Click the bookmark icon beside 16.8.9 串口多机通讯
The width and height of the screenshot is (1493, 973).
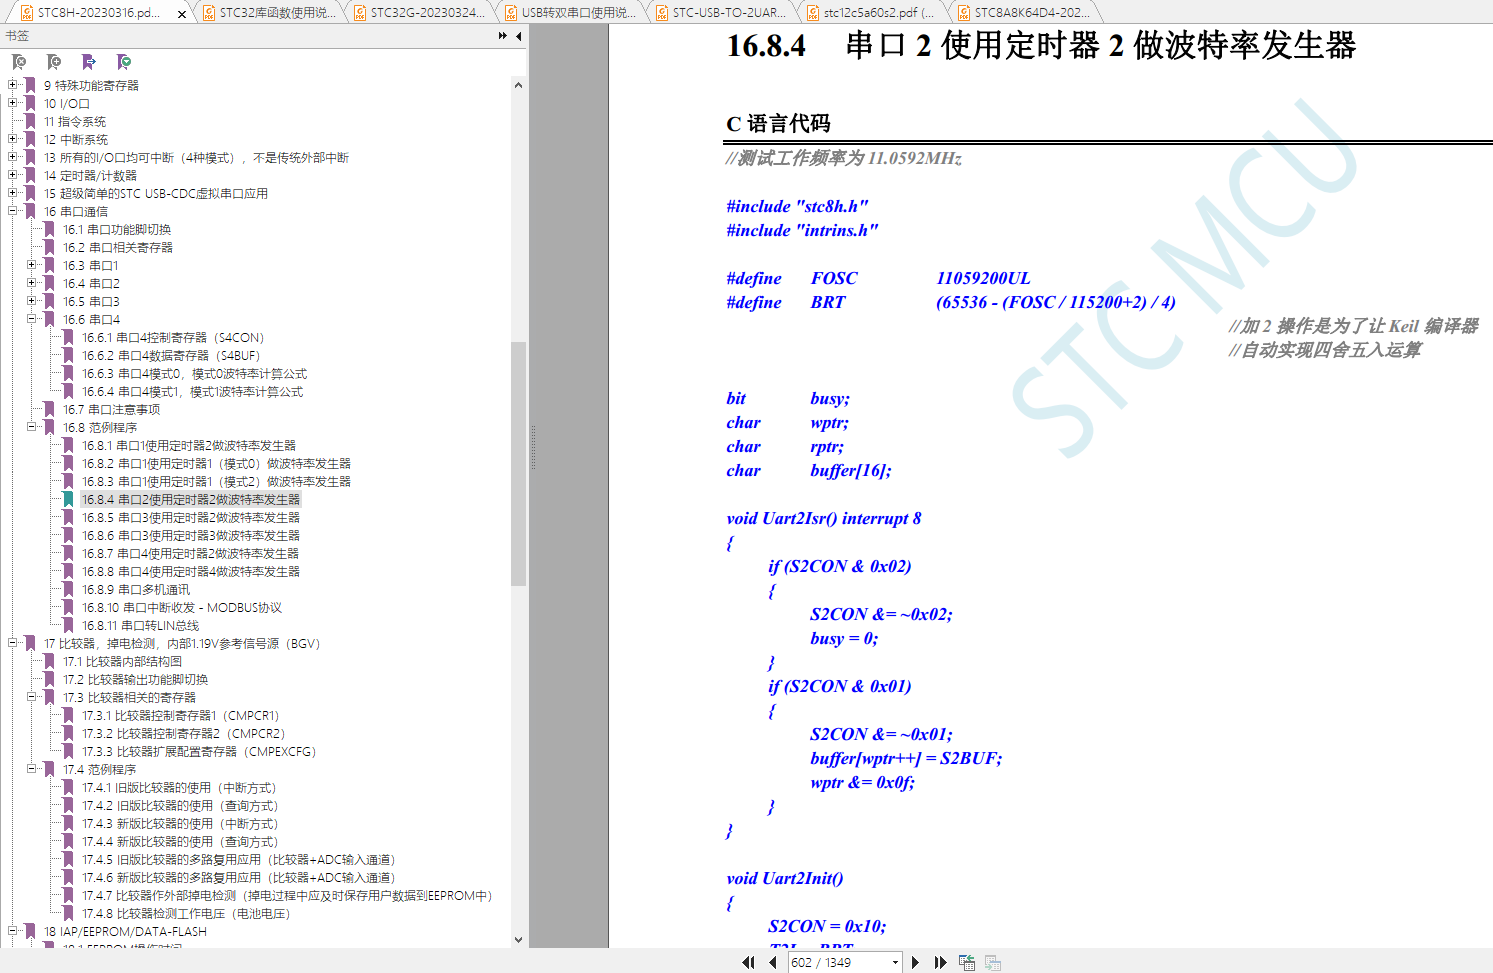pyautogui.click(x=68, y=590)
